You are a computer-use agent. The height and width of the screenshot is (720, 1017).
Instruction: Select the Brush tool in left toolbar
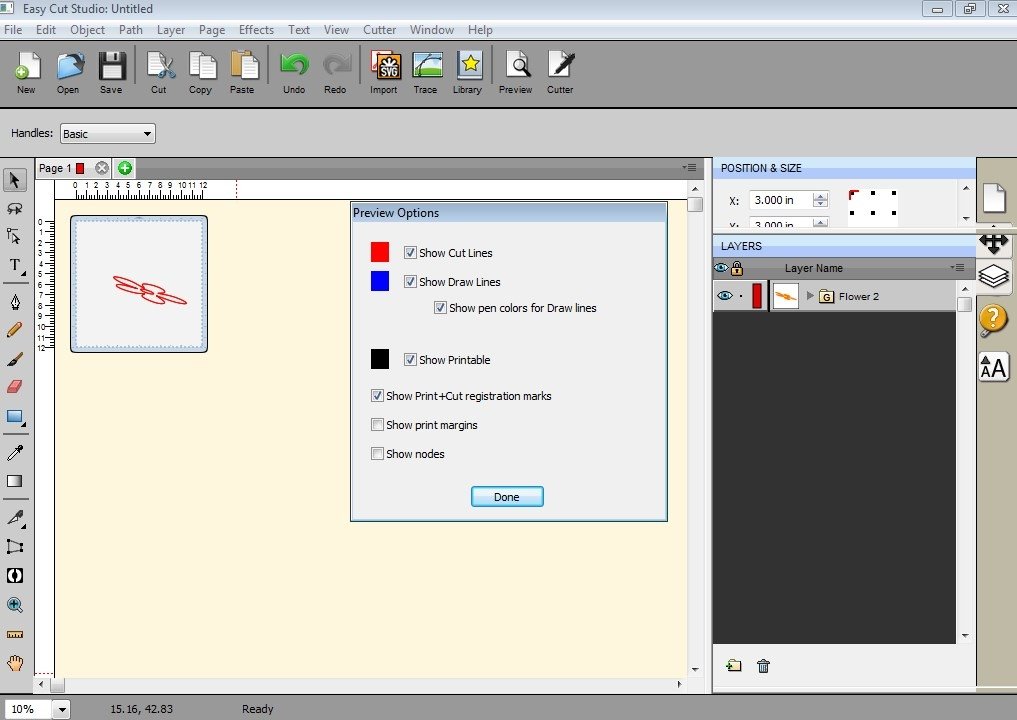tap(14, 359)
